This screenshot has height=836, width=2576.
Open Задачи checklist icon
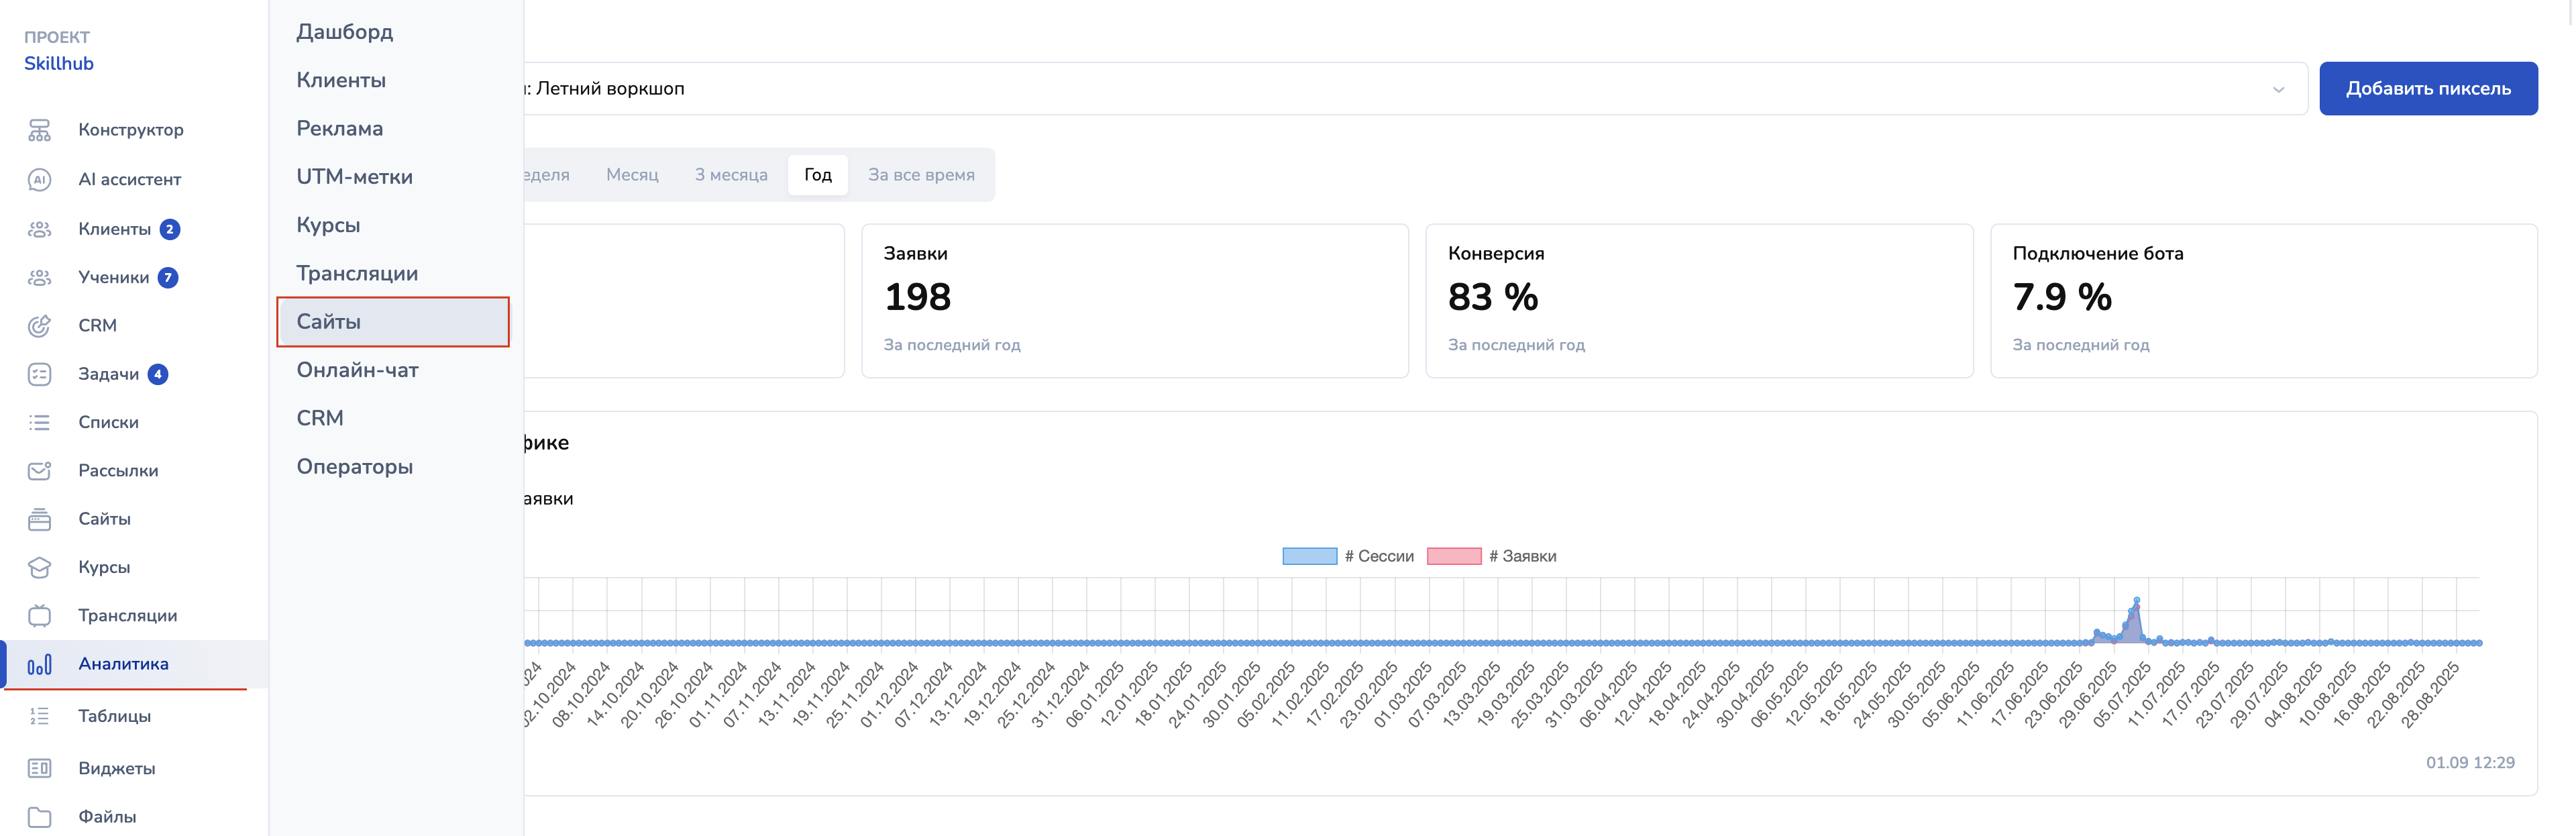coord(39,374)
